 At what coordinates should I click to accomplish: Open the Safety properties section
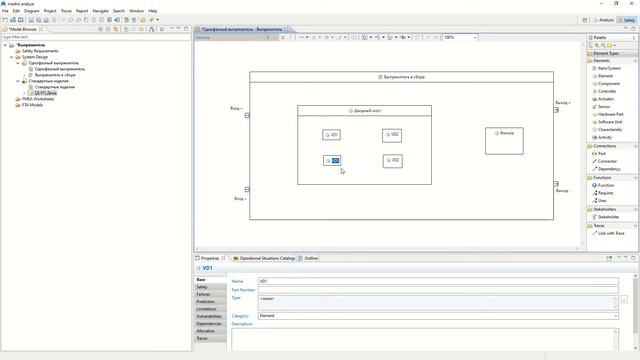click(x=210, y=287)
